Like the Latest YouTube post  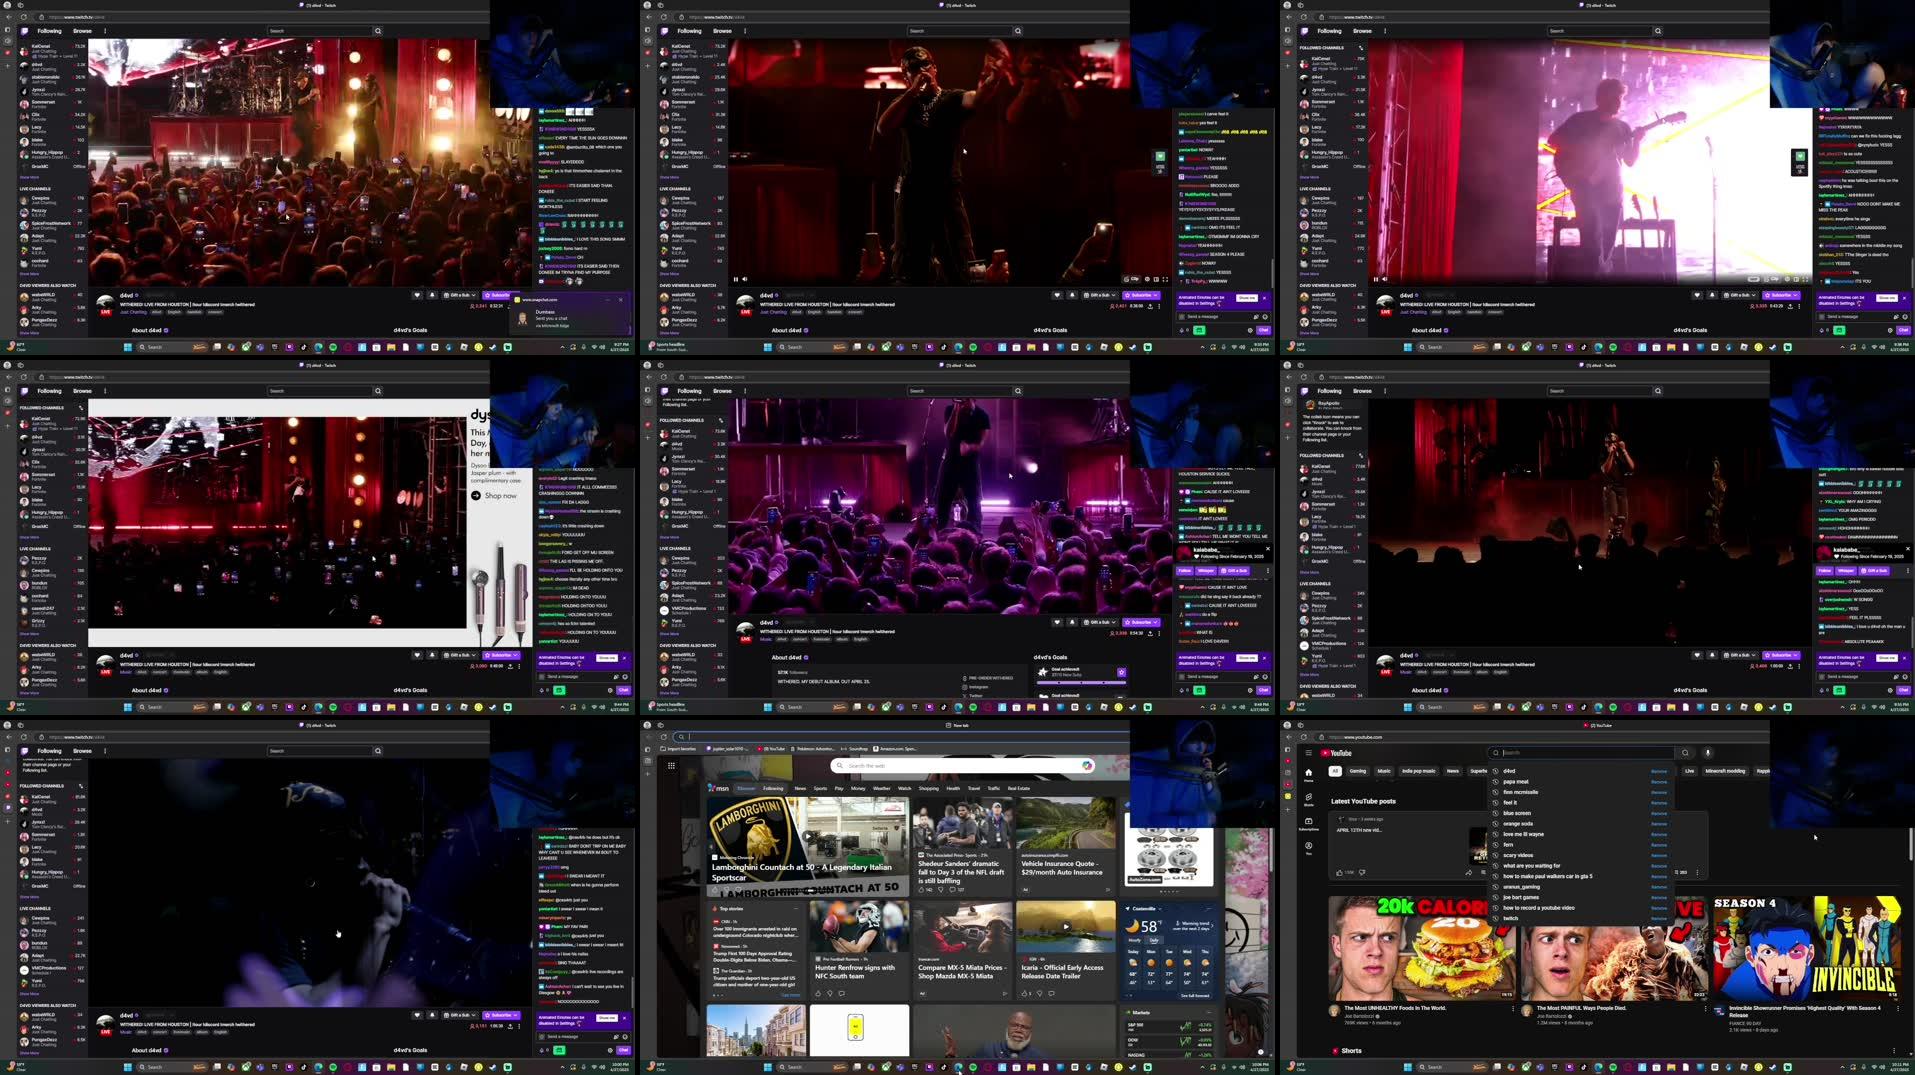[x=1341, y=872]
